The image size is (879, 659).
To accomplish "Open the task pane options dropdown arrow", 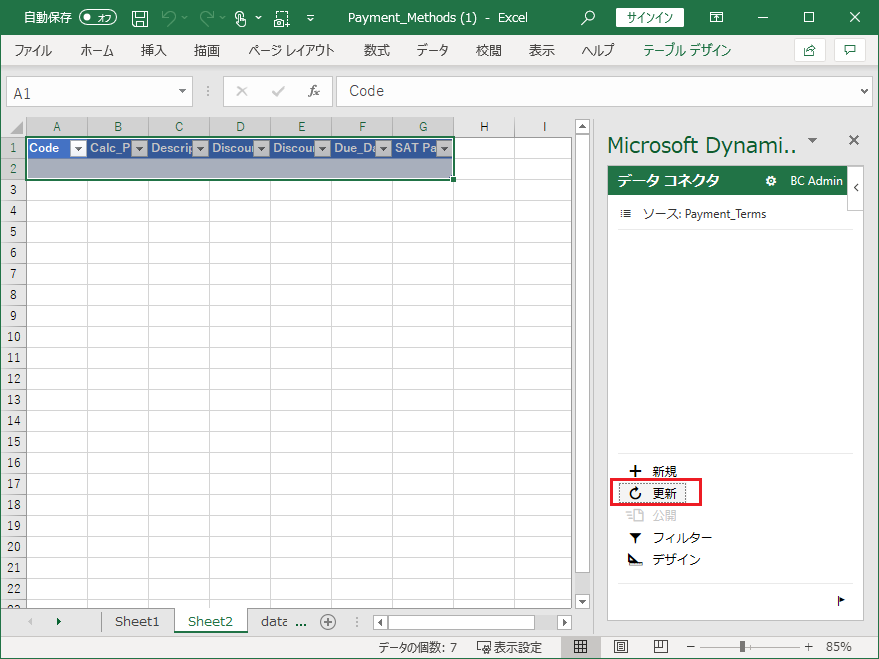I will coord(812,140).
